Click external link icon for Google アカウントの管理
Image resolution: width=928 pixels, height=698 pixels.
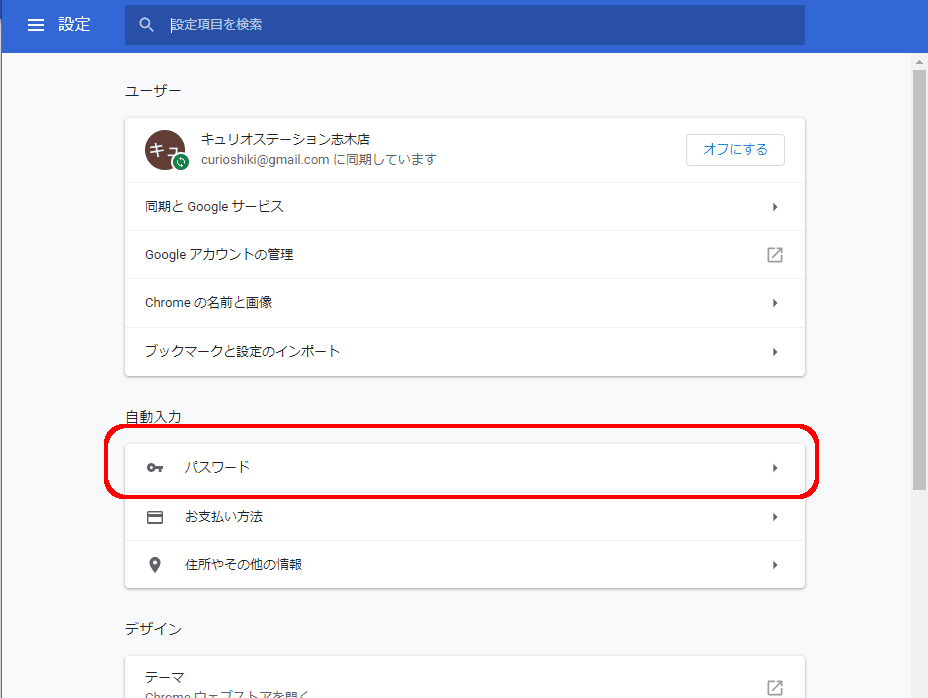pos(775,255)
